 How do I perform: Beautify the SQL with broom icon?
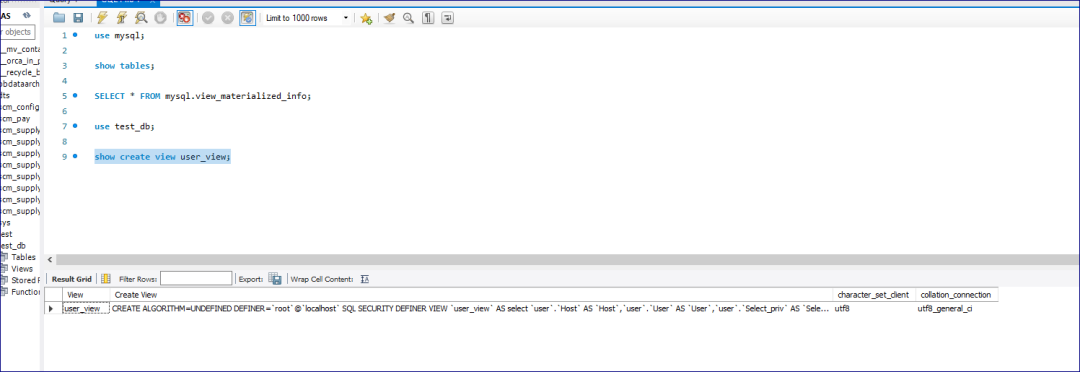click(x=390, y=18)
